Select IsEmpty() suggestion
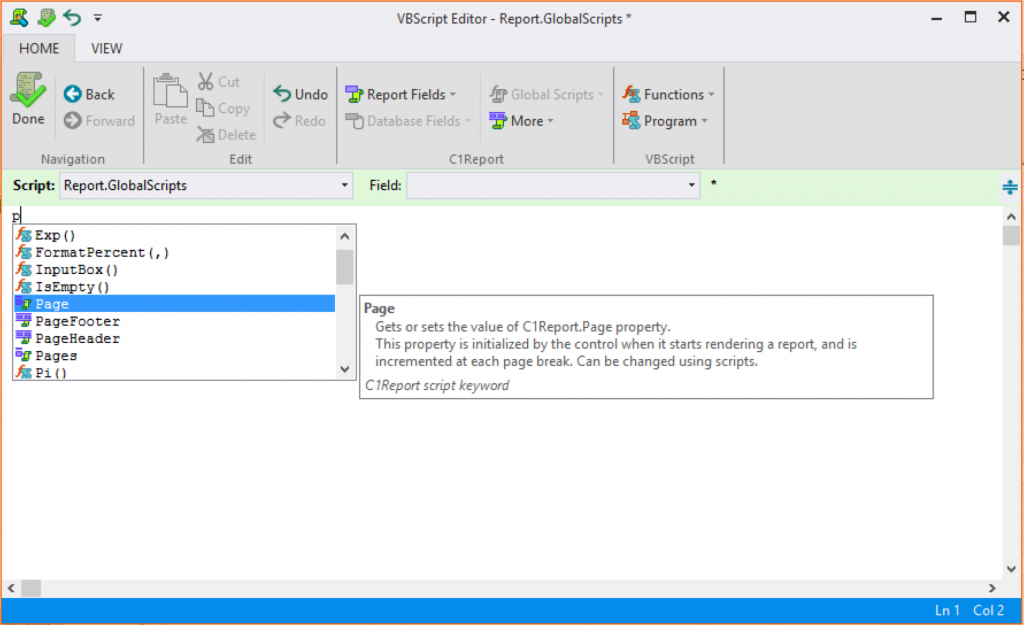 click(175, 287)
